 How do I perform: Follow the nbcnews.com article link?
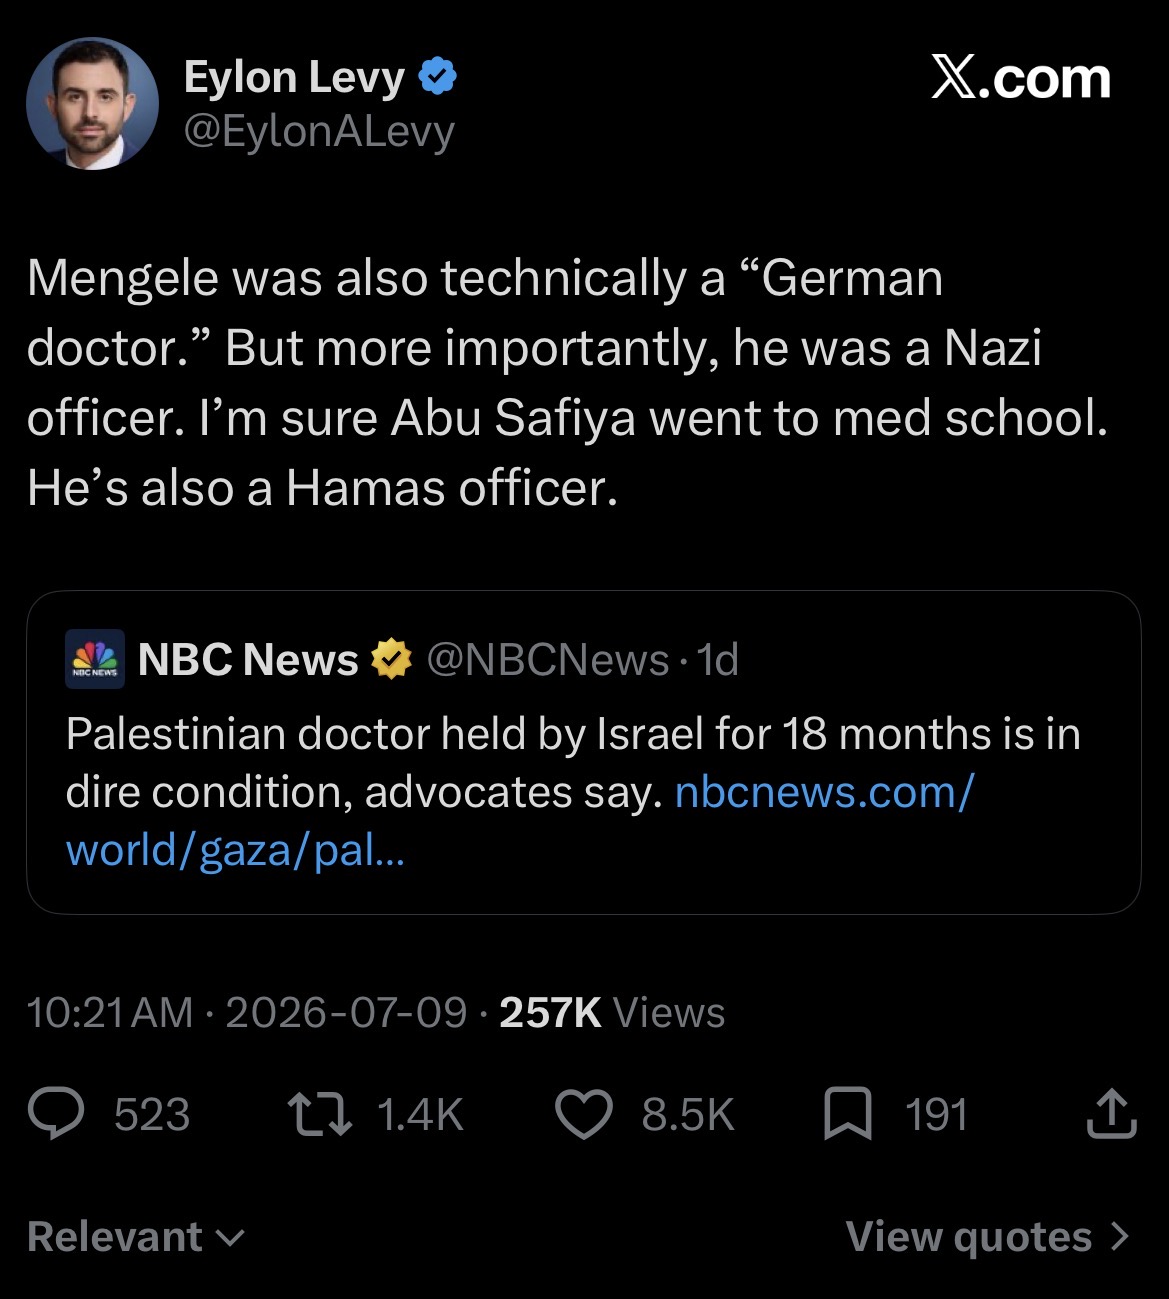[x=520, y=821]
